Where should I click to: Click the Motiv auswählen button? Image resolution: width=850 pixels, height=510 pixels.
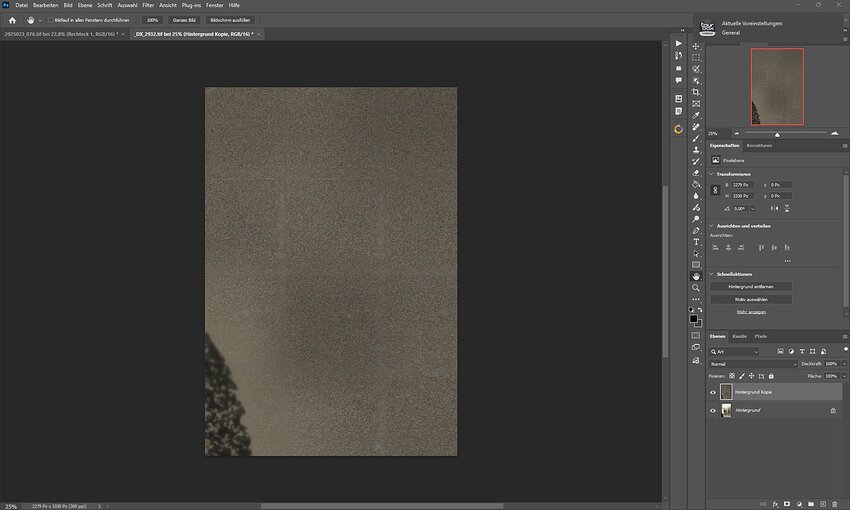[751, 299]
